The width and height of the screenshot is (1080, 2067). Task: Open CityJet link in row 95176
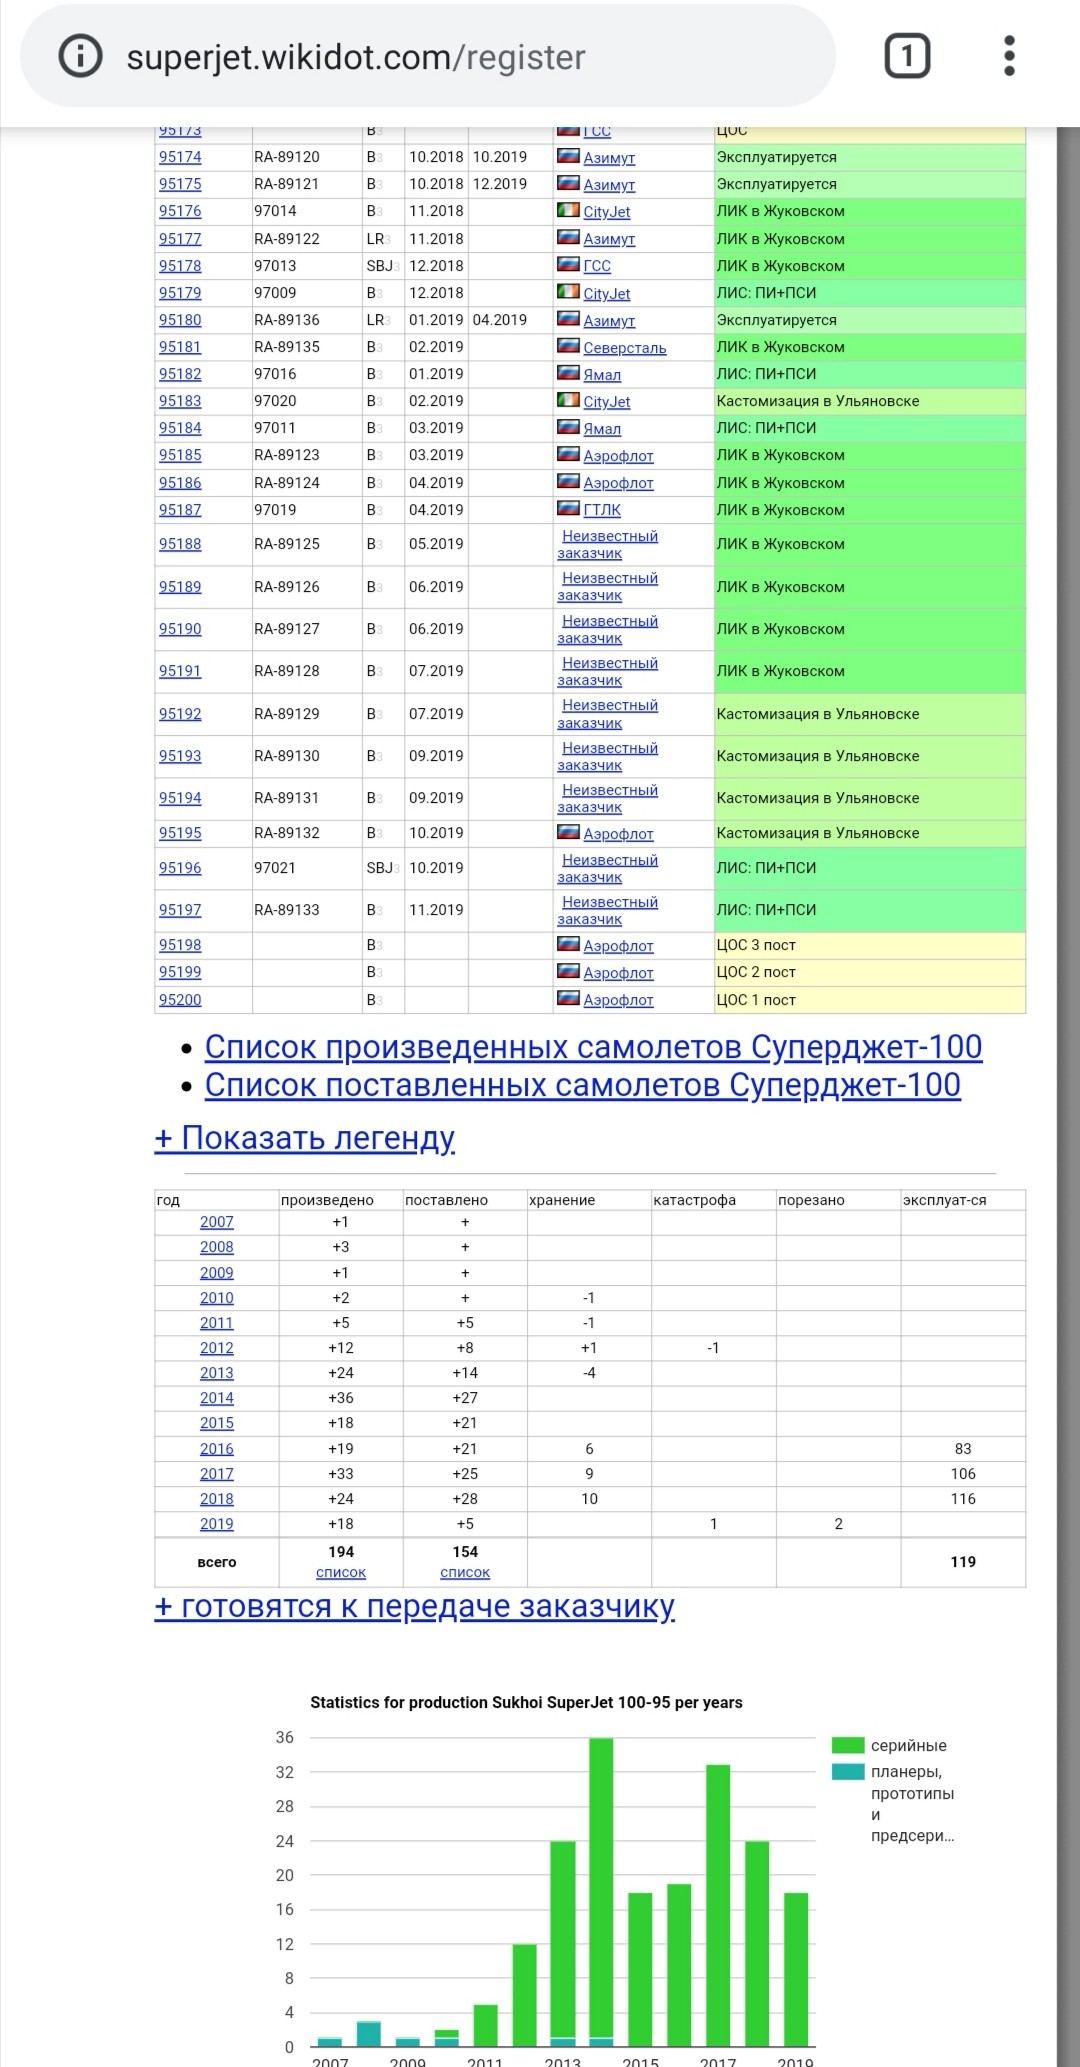point(607,212)
